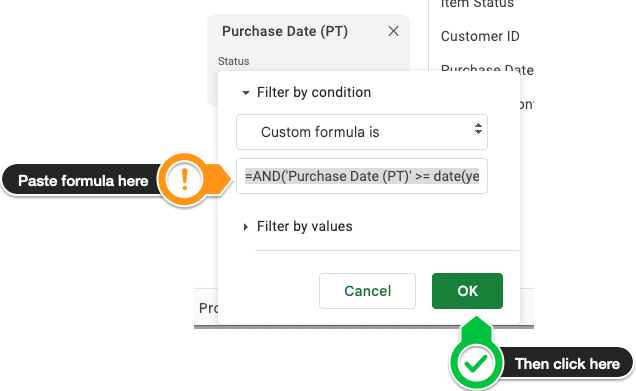Click the Filter by values heading text
This screenshot has height=391, width=636.
click(x=305, y=226)
